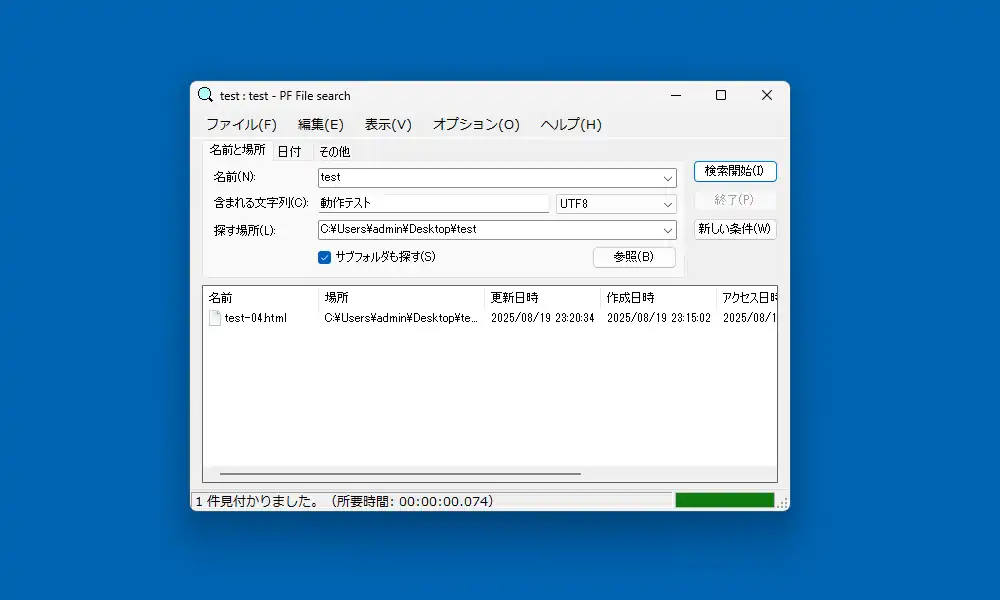The width and height of the screenshot is (1000, 600).
Task: Expand the 探す場所 folder path dropdown
Action: [669, 229]
